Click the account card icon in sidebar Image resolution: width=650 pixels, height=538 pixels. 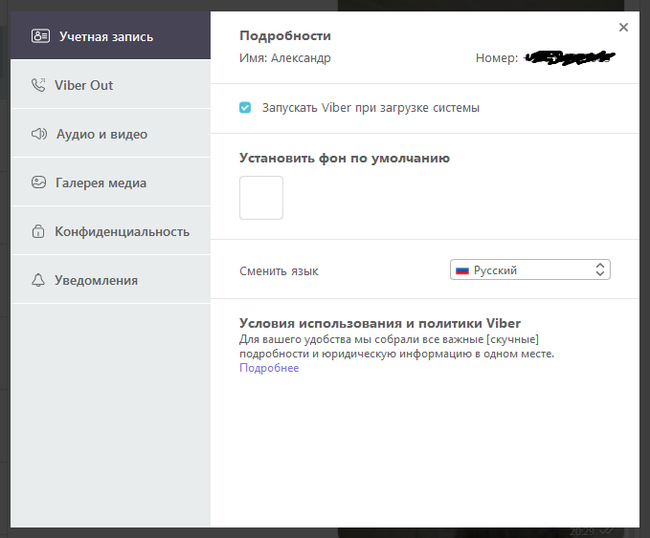pos(39,37)
